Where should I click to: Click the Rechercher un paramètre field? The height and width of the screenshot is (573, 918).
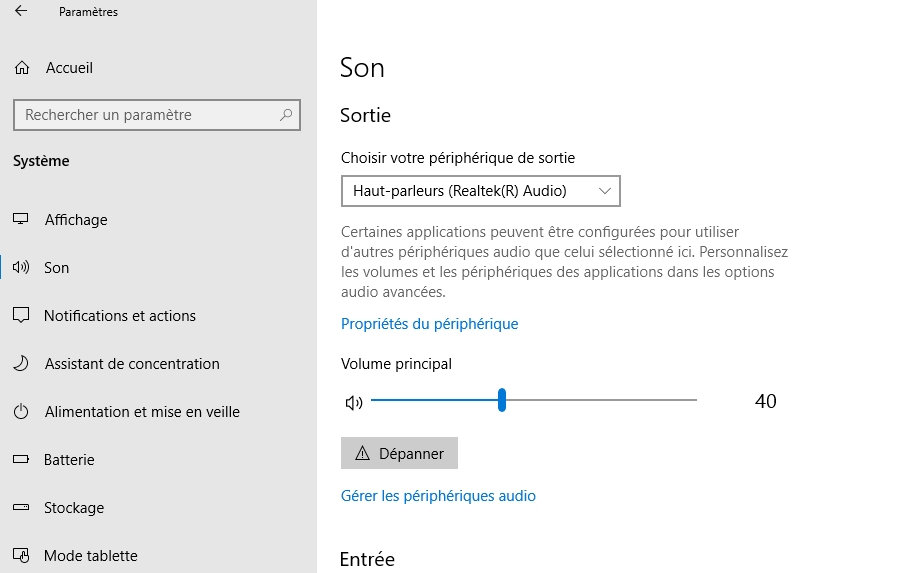[x=145, y=115]
